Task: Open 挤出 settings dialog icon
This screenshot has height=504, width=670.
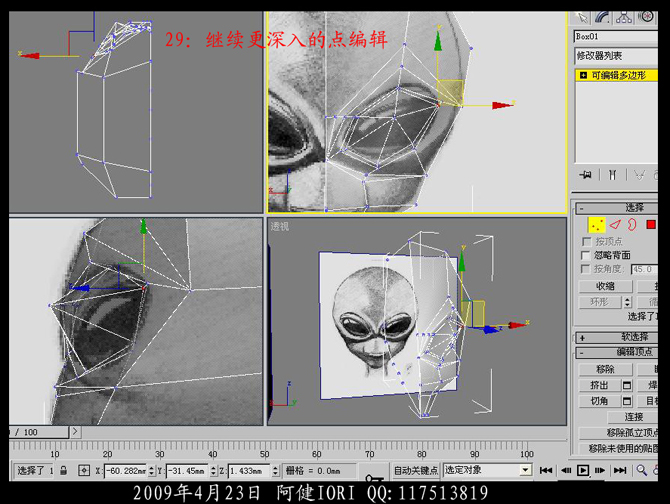Action: tap(626, 385)
